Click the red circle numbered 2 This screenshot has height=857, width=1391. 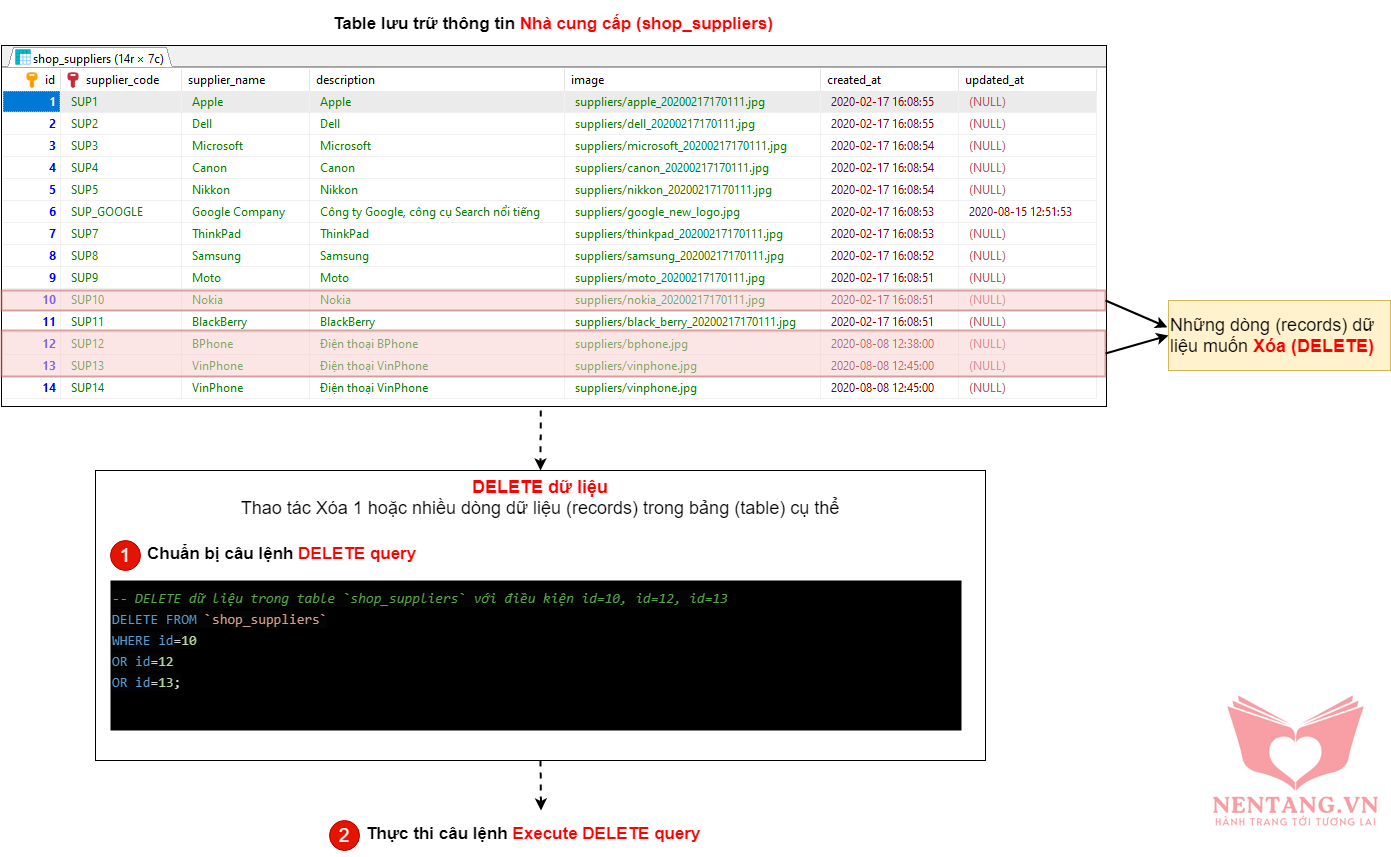343,835
